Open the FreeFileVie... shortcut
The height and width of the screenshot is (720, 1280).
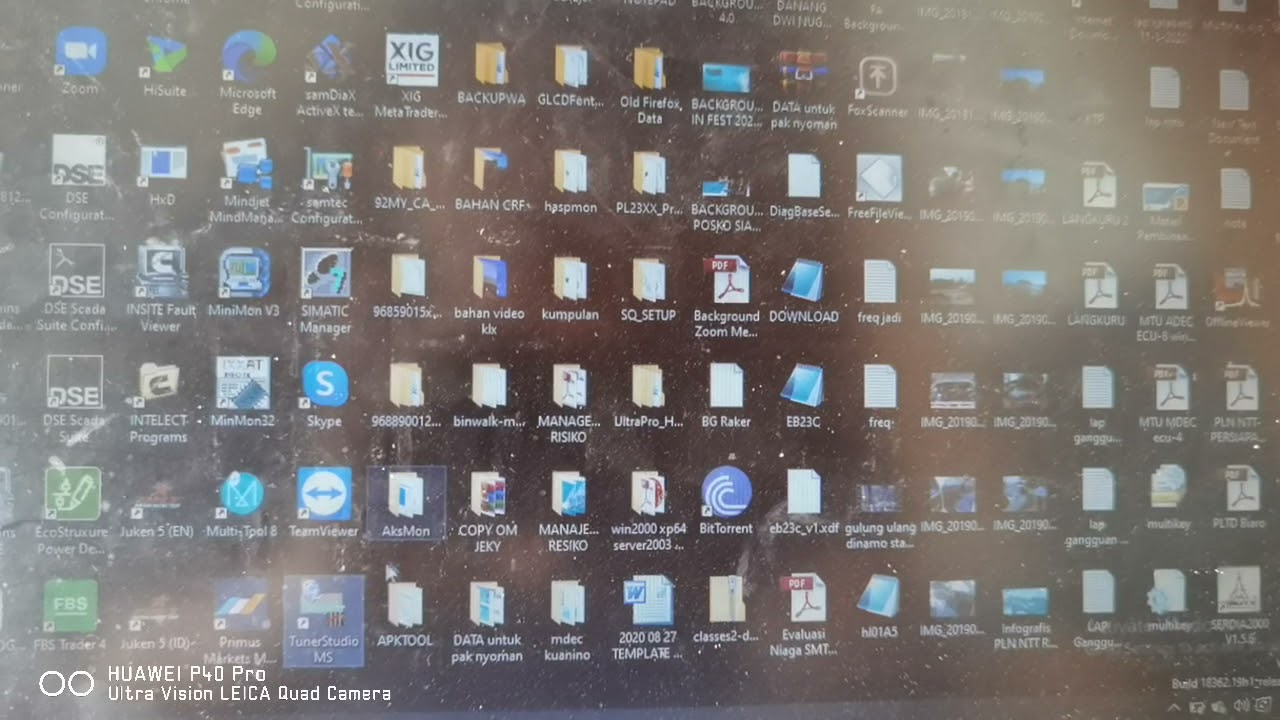click(879, 187)
